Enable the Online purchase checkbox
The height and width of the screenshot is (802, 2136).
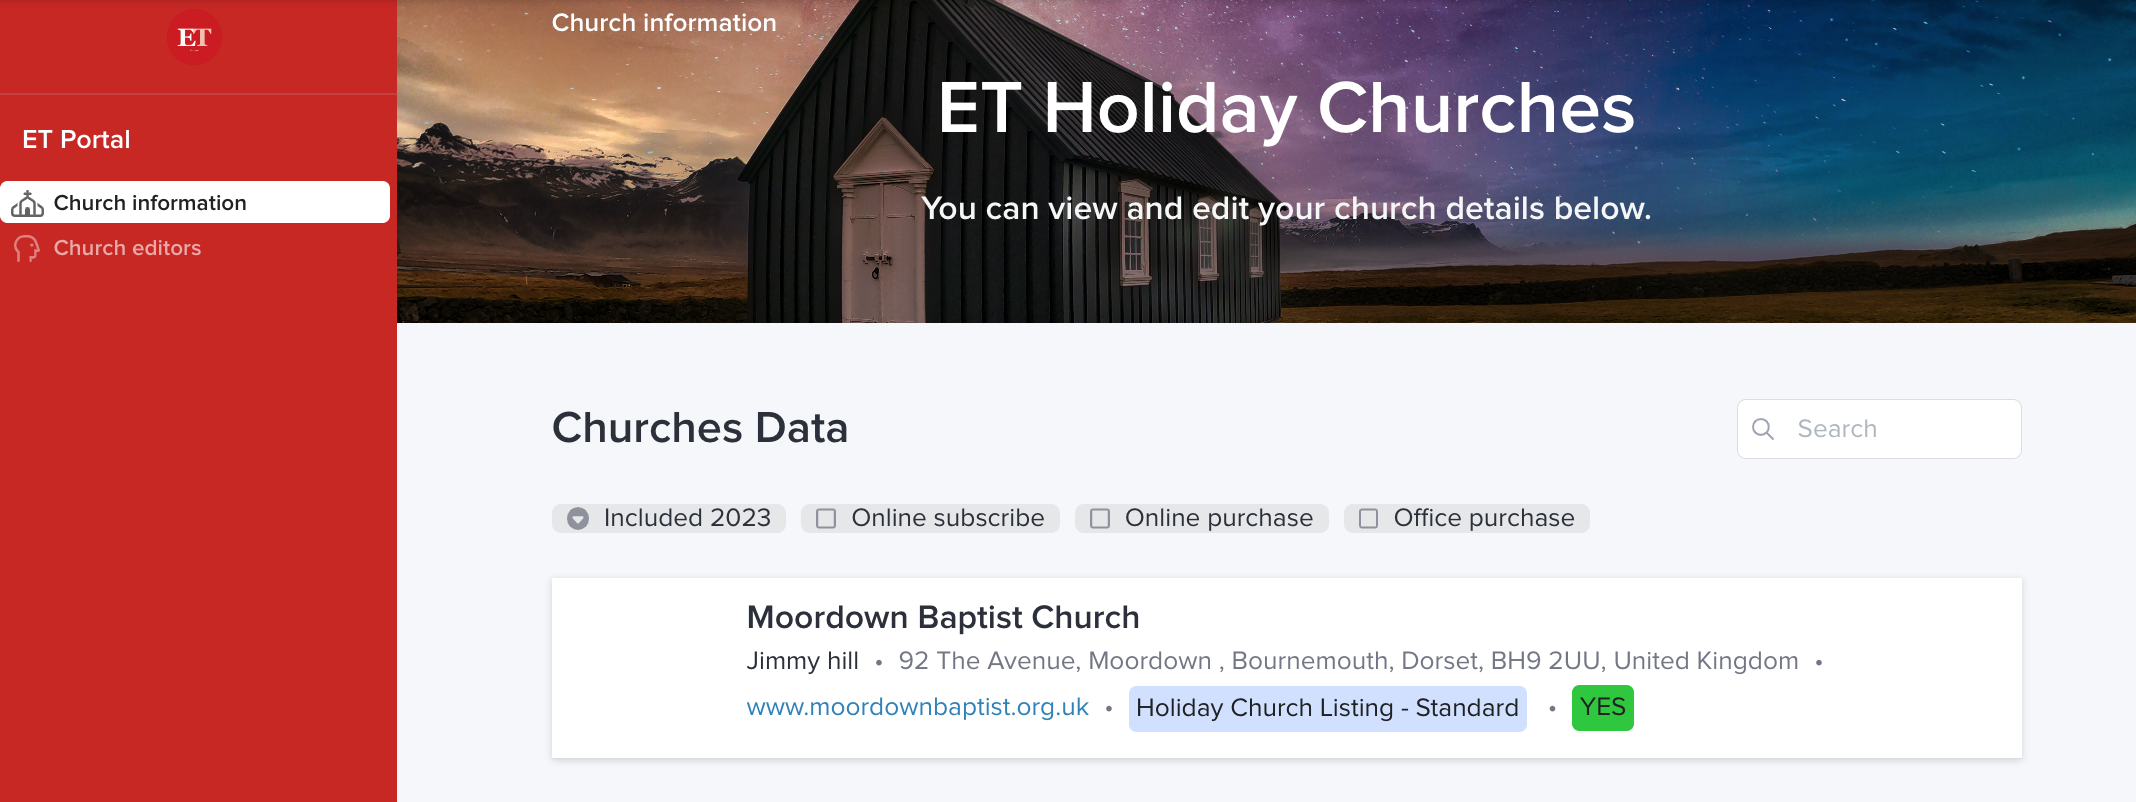tap(1100, 518)
